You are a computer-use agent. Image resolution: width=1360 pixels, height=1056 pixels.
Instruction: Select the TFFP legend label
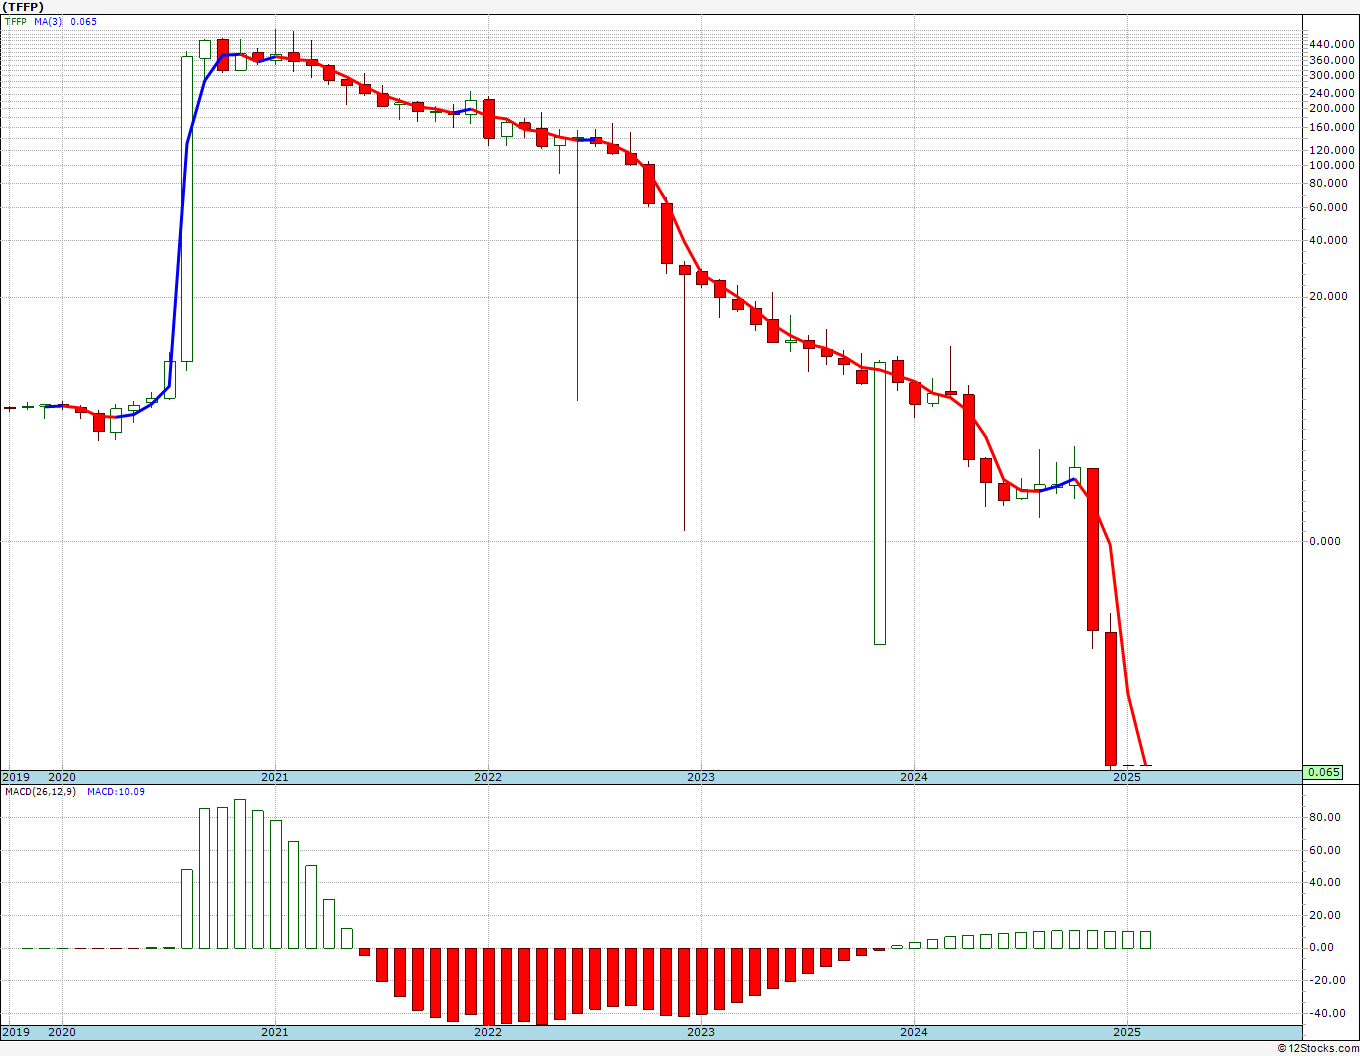click(x=16, y=22)
